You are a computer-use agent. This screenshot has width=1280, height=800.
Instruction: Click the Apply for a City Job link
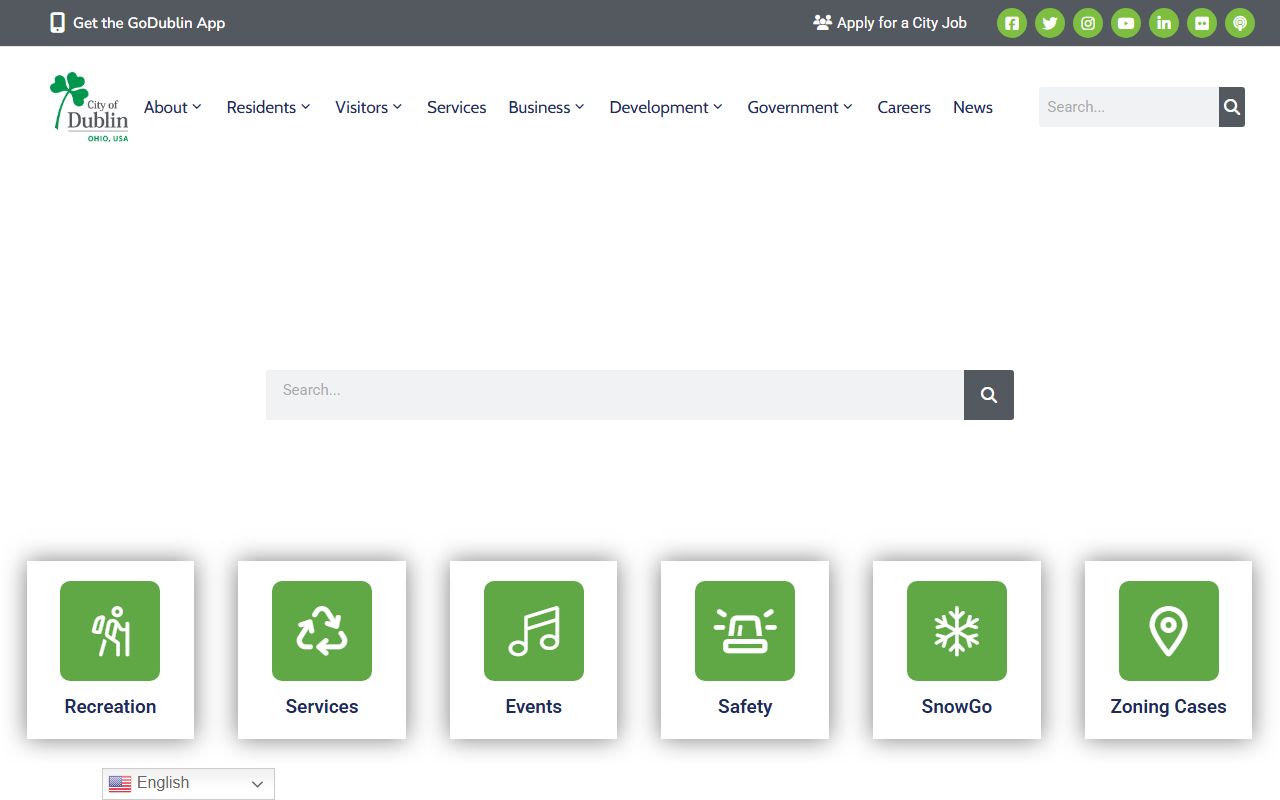[890, 23]
